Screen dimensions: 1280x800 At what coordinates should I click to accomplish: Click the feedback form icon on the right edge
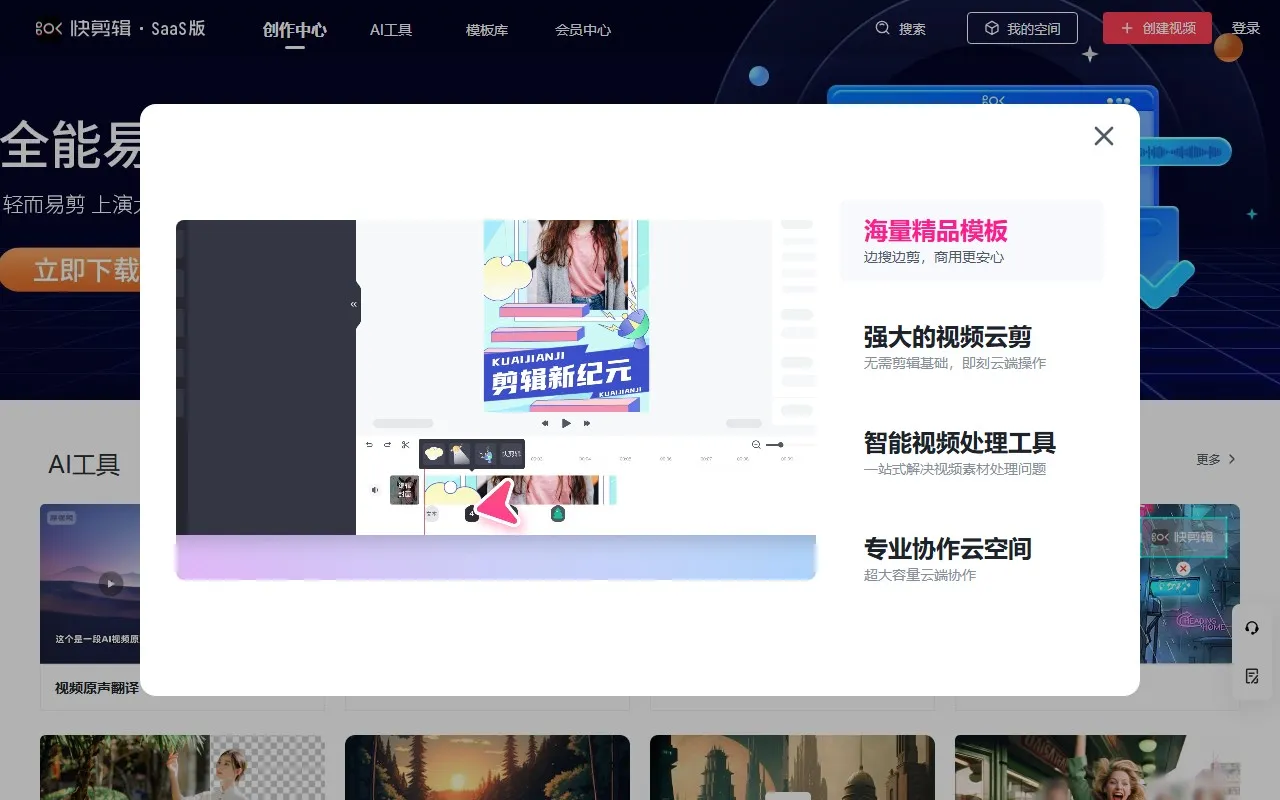(x=1251, y=677)
